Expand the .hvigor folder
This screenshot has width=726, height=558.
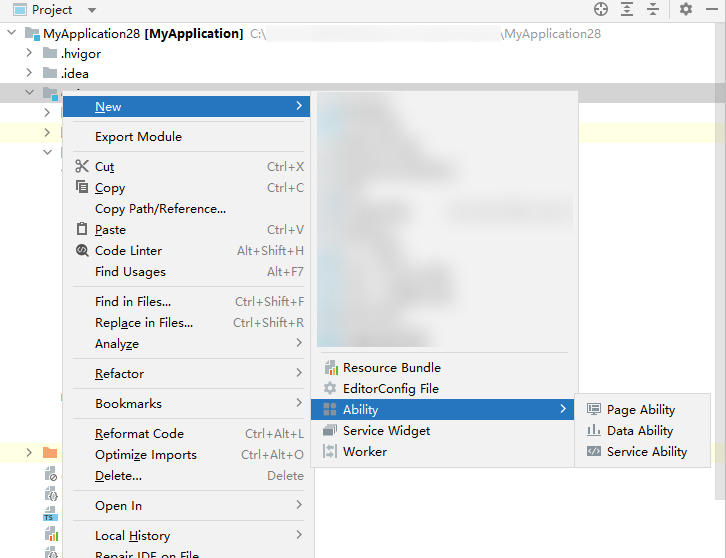[x=29, y=53]
